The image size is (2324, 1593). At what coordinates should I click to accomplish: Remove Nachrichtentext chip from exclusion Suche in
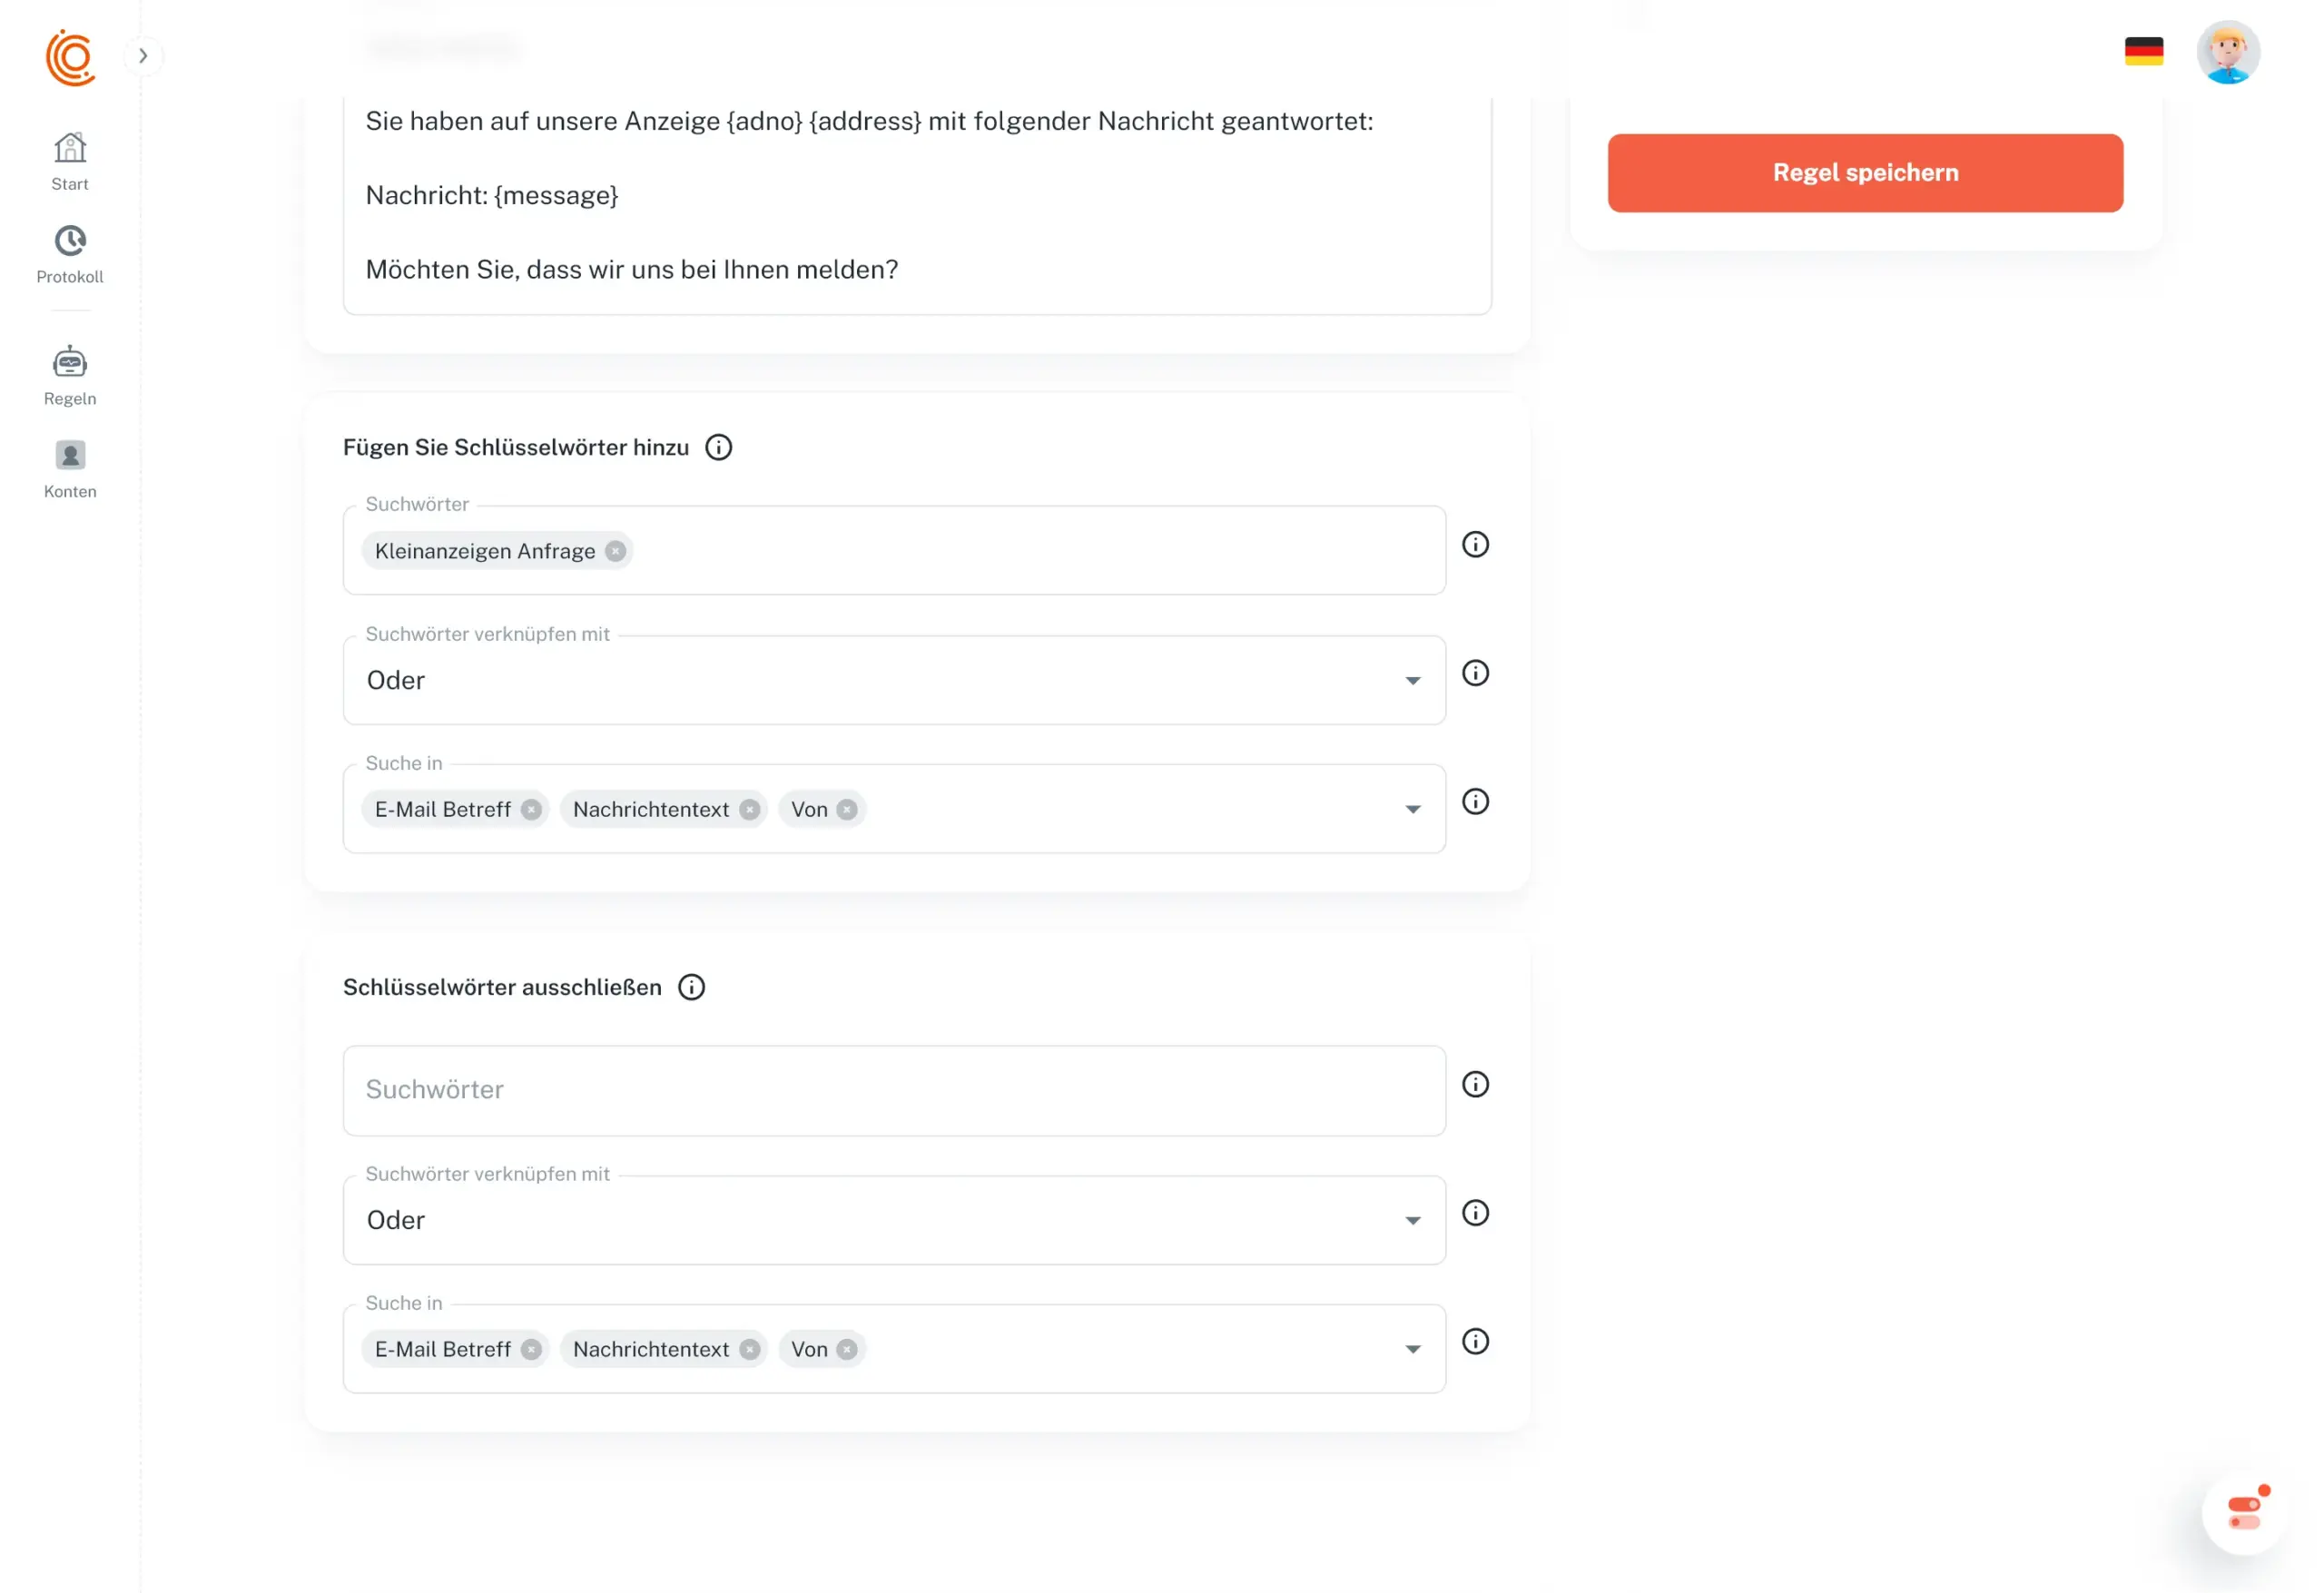tap(749, 1350)
